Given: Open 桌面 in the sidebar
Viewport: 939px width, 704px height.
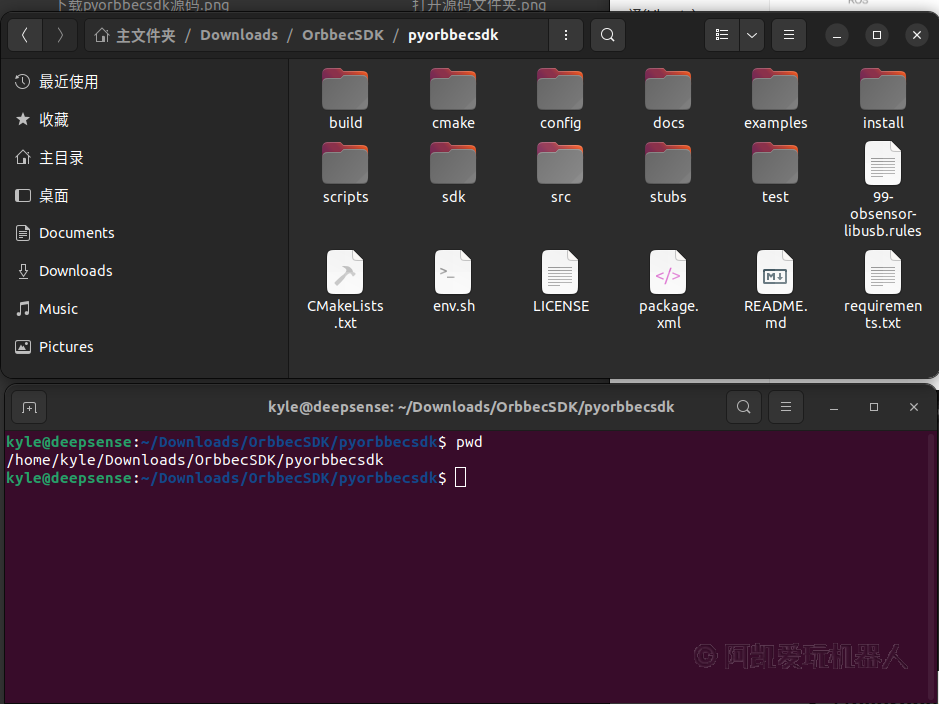Looking at the screenshot, I should tap(145, 195).
